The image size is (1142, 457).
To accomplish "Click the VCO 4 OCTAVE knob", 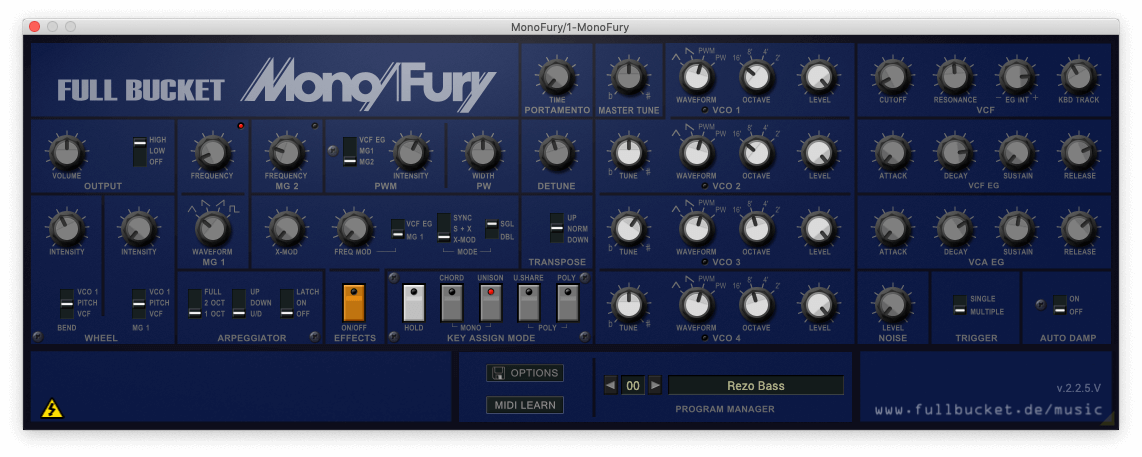I will click(757, 305).
